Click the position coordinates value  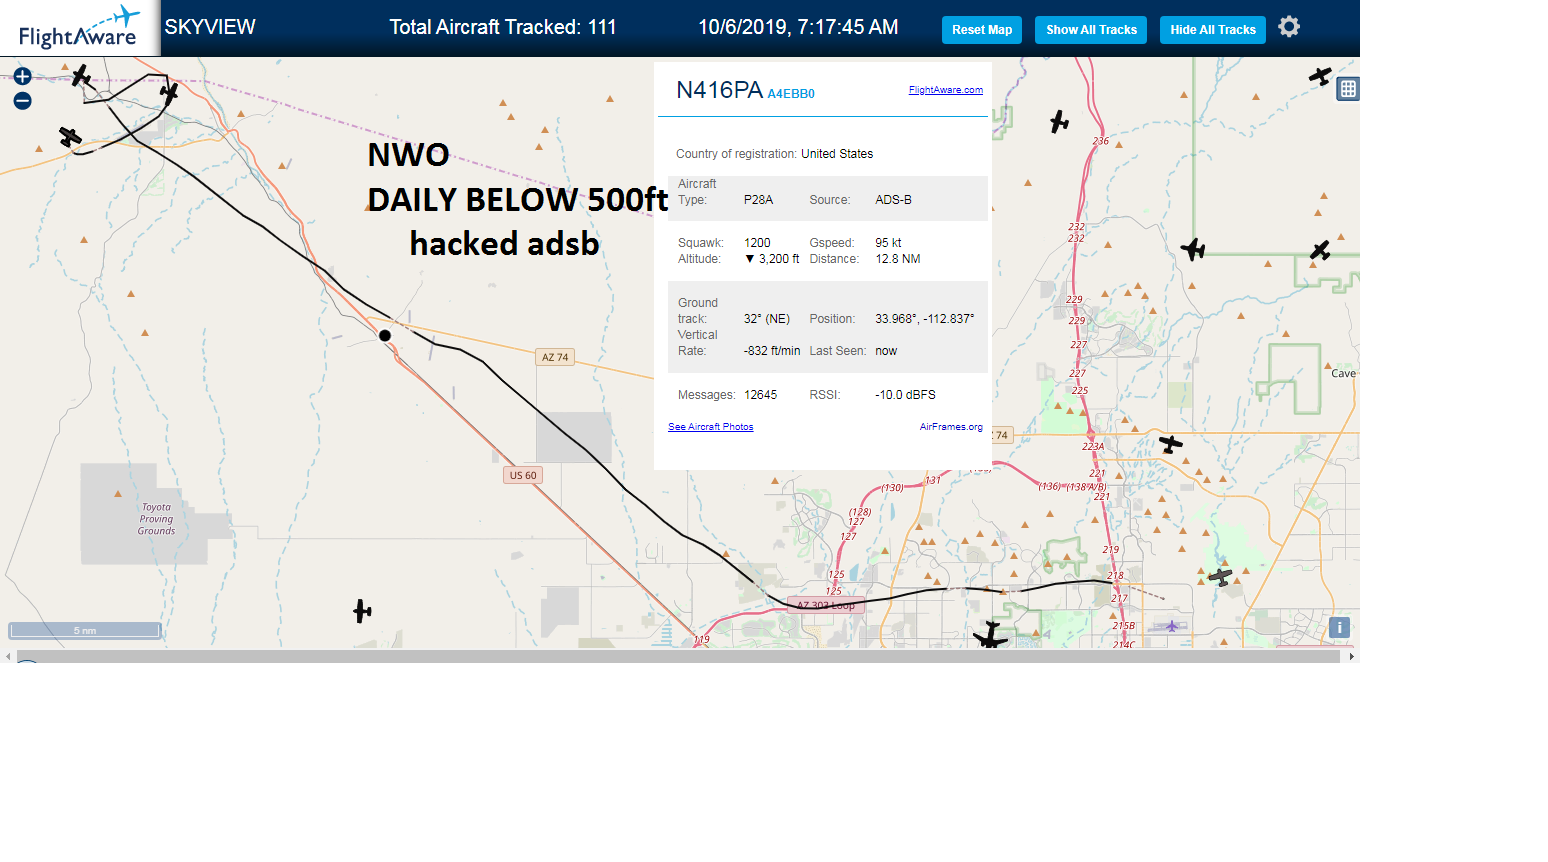[925, 319]
